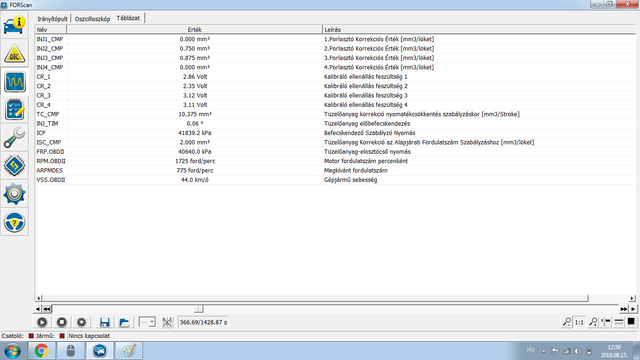
Task: Toggle the cursor marker line icon
Action: click(606, 322)
